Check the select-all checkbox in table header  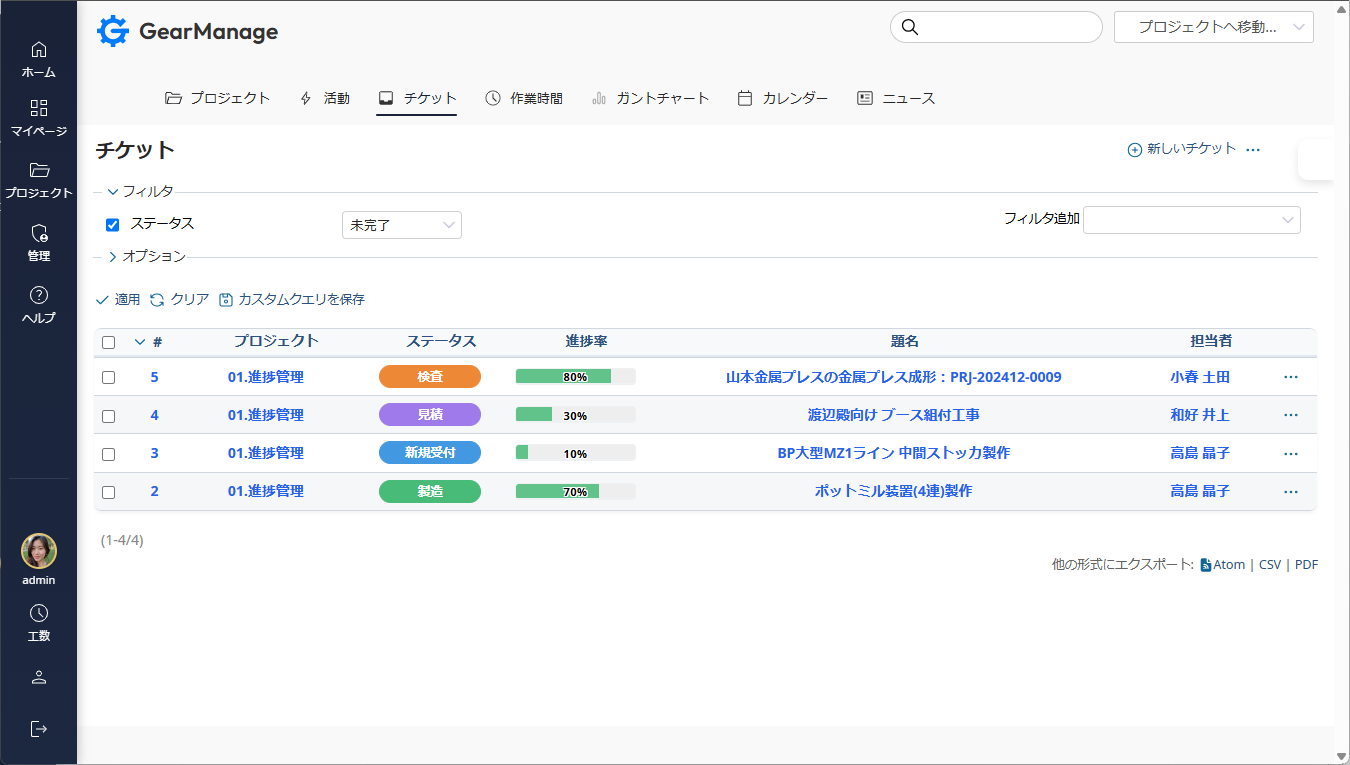(x=109, y=342)
